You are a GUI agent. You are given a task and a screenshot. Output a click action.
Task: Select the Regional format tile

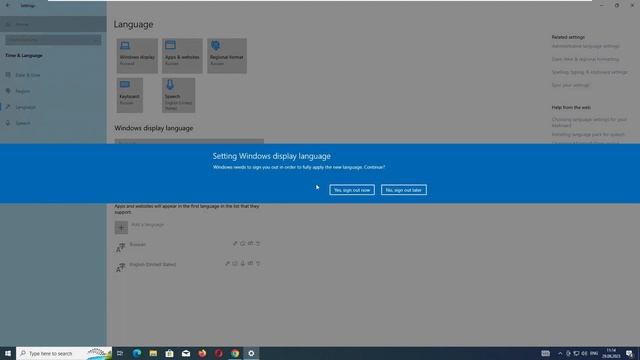click(227, 56)
